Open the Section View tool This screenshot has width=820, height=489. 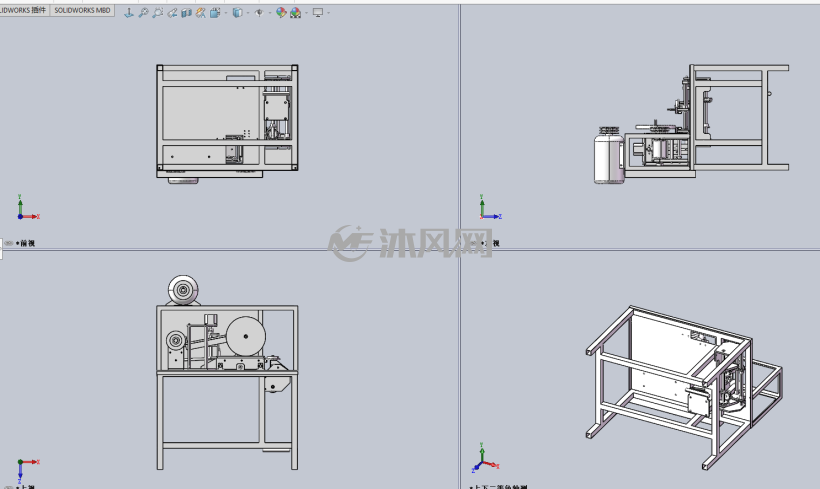(x=186, y=13)
